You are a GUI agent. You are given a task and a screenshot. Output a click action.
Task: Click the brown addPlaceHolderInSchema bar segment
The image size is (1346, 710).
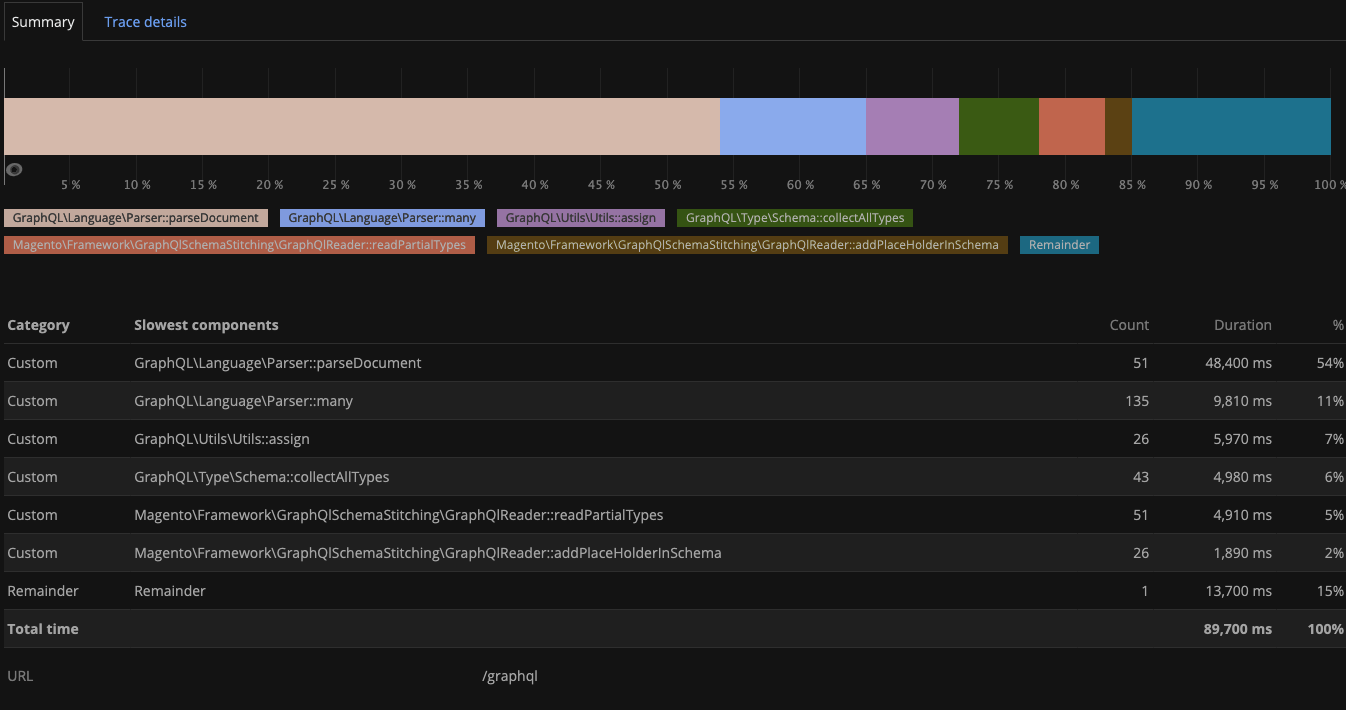(1118, 126)
